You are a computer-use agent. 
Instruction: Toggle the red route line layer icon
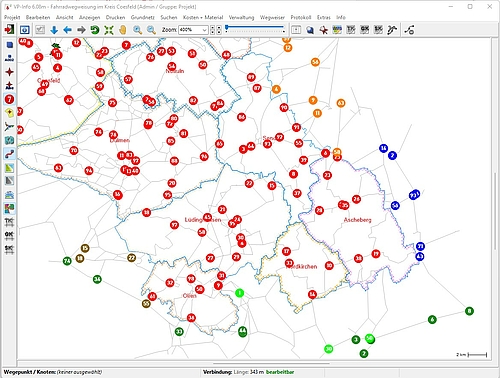[x=9, y=154]
